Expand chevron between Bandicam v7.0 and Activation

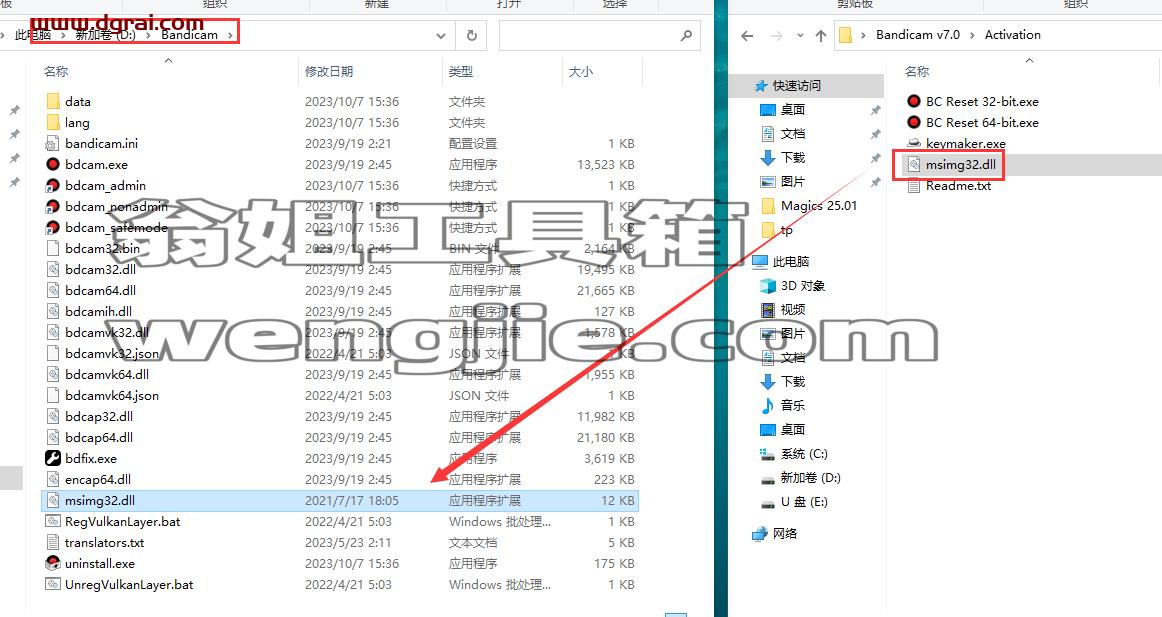[x=972, y=35]
